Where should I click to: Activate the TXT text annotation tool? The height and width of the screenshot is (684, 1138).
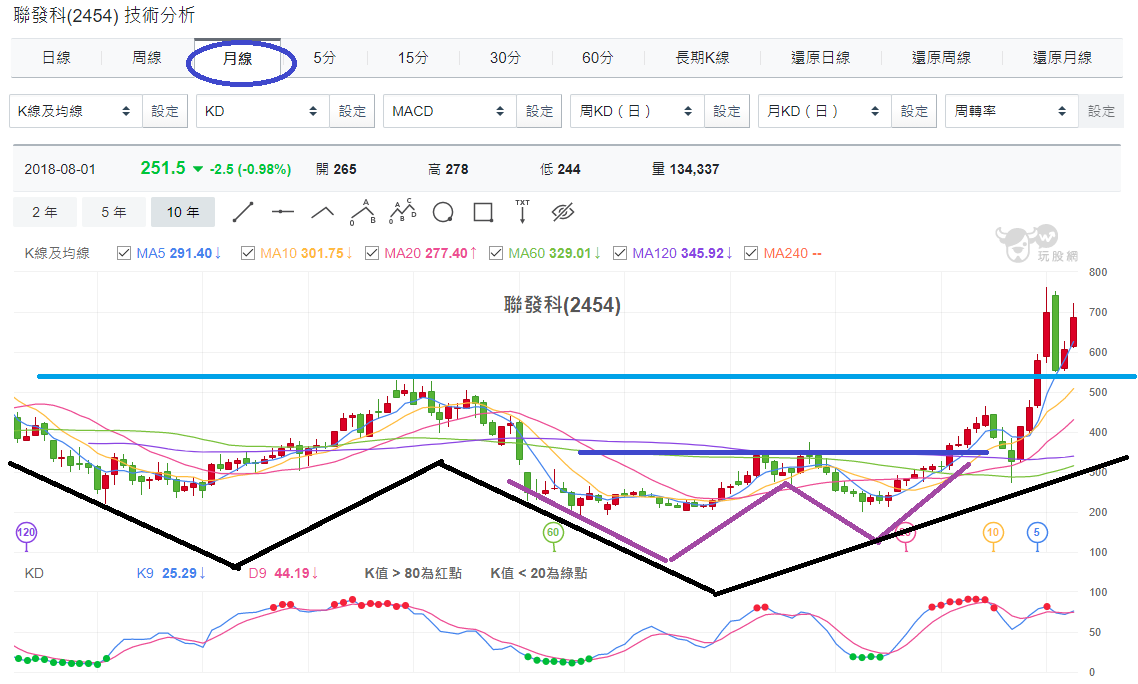[x=523, y=211]
